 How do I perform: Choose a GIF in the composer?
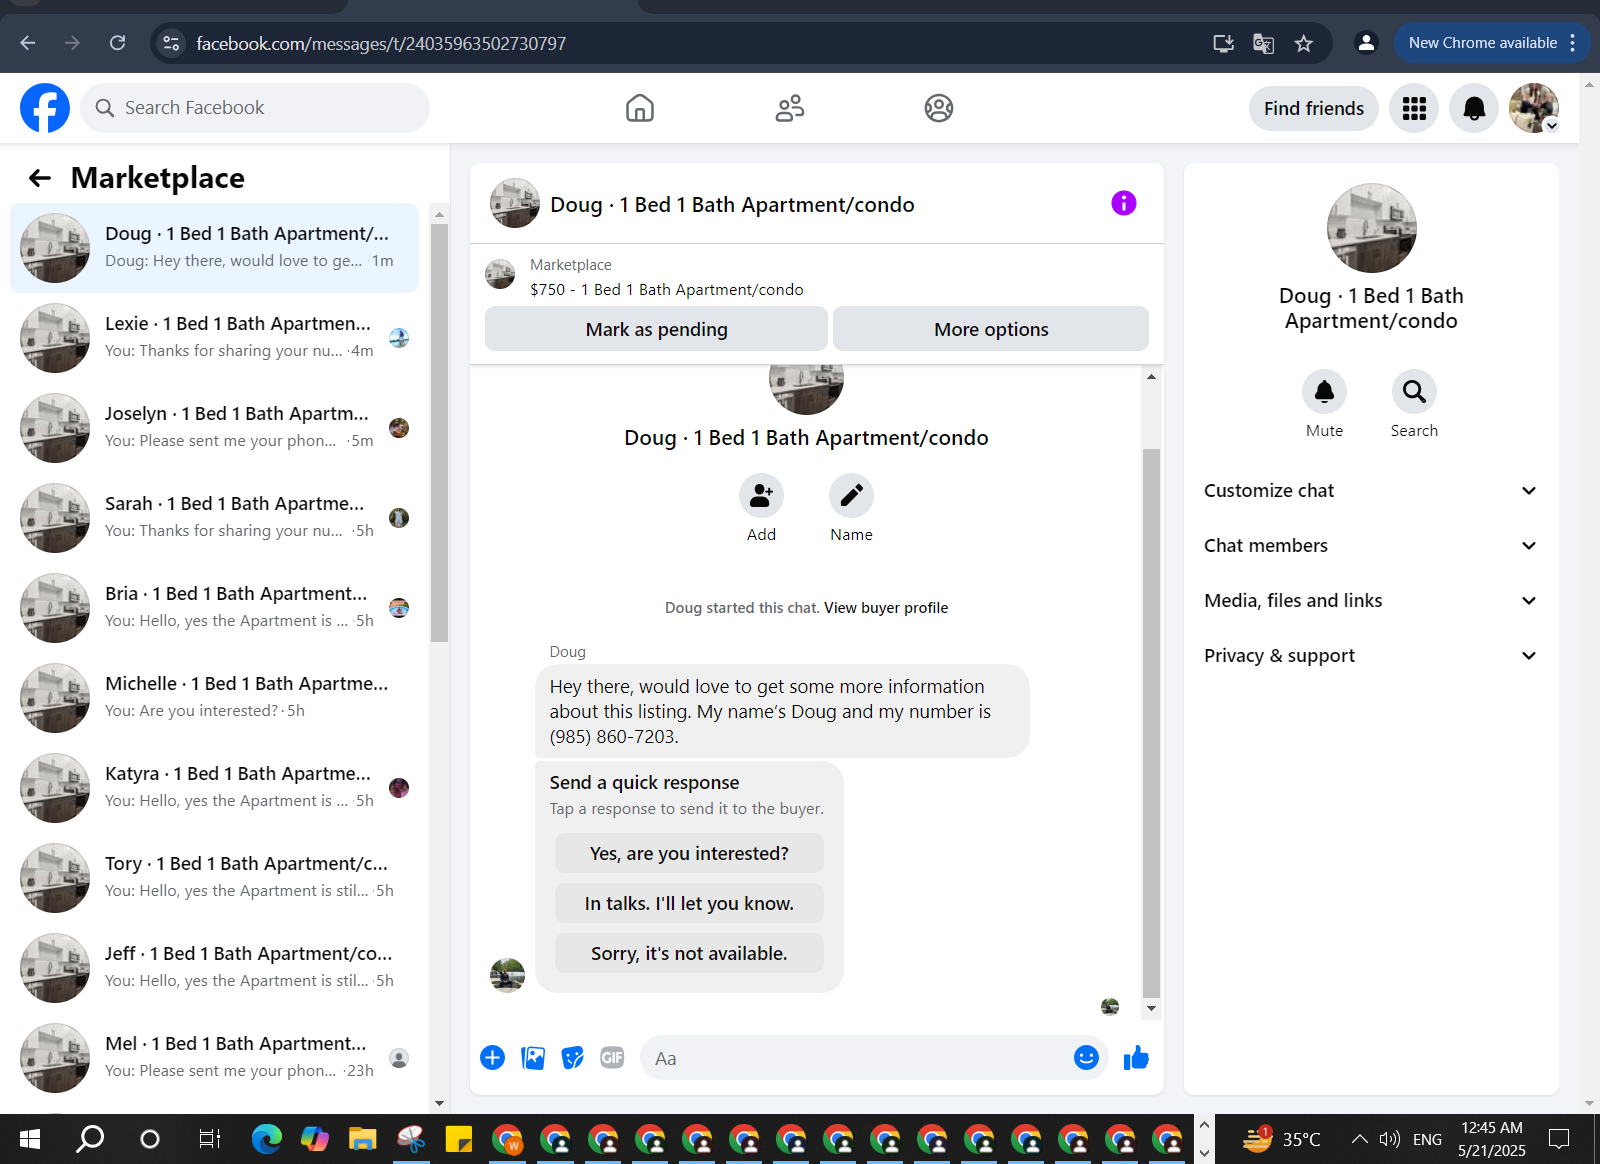pos(612,1058)
